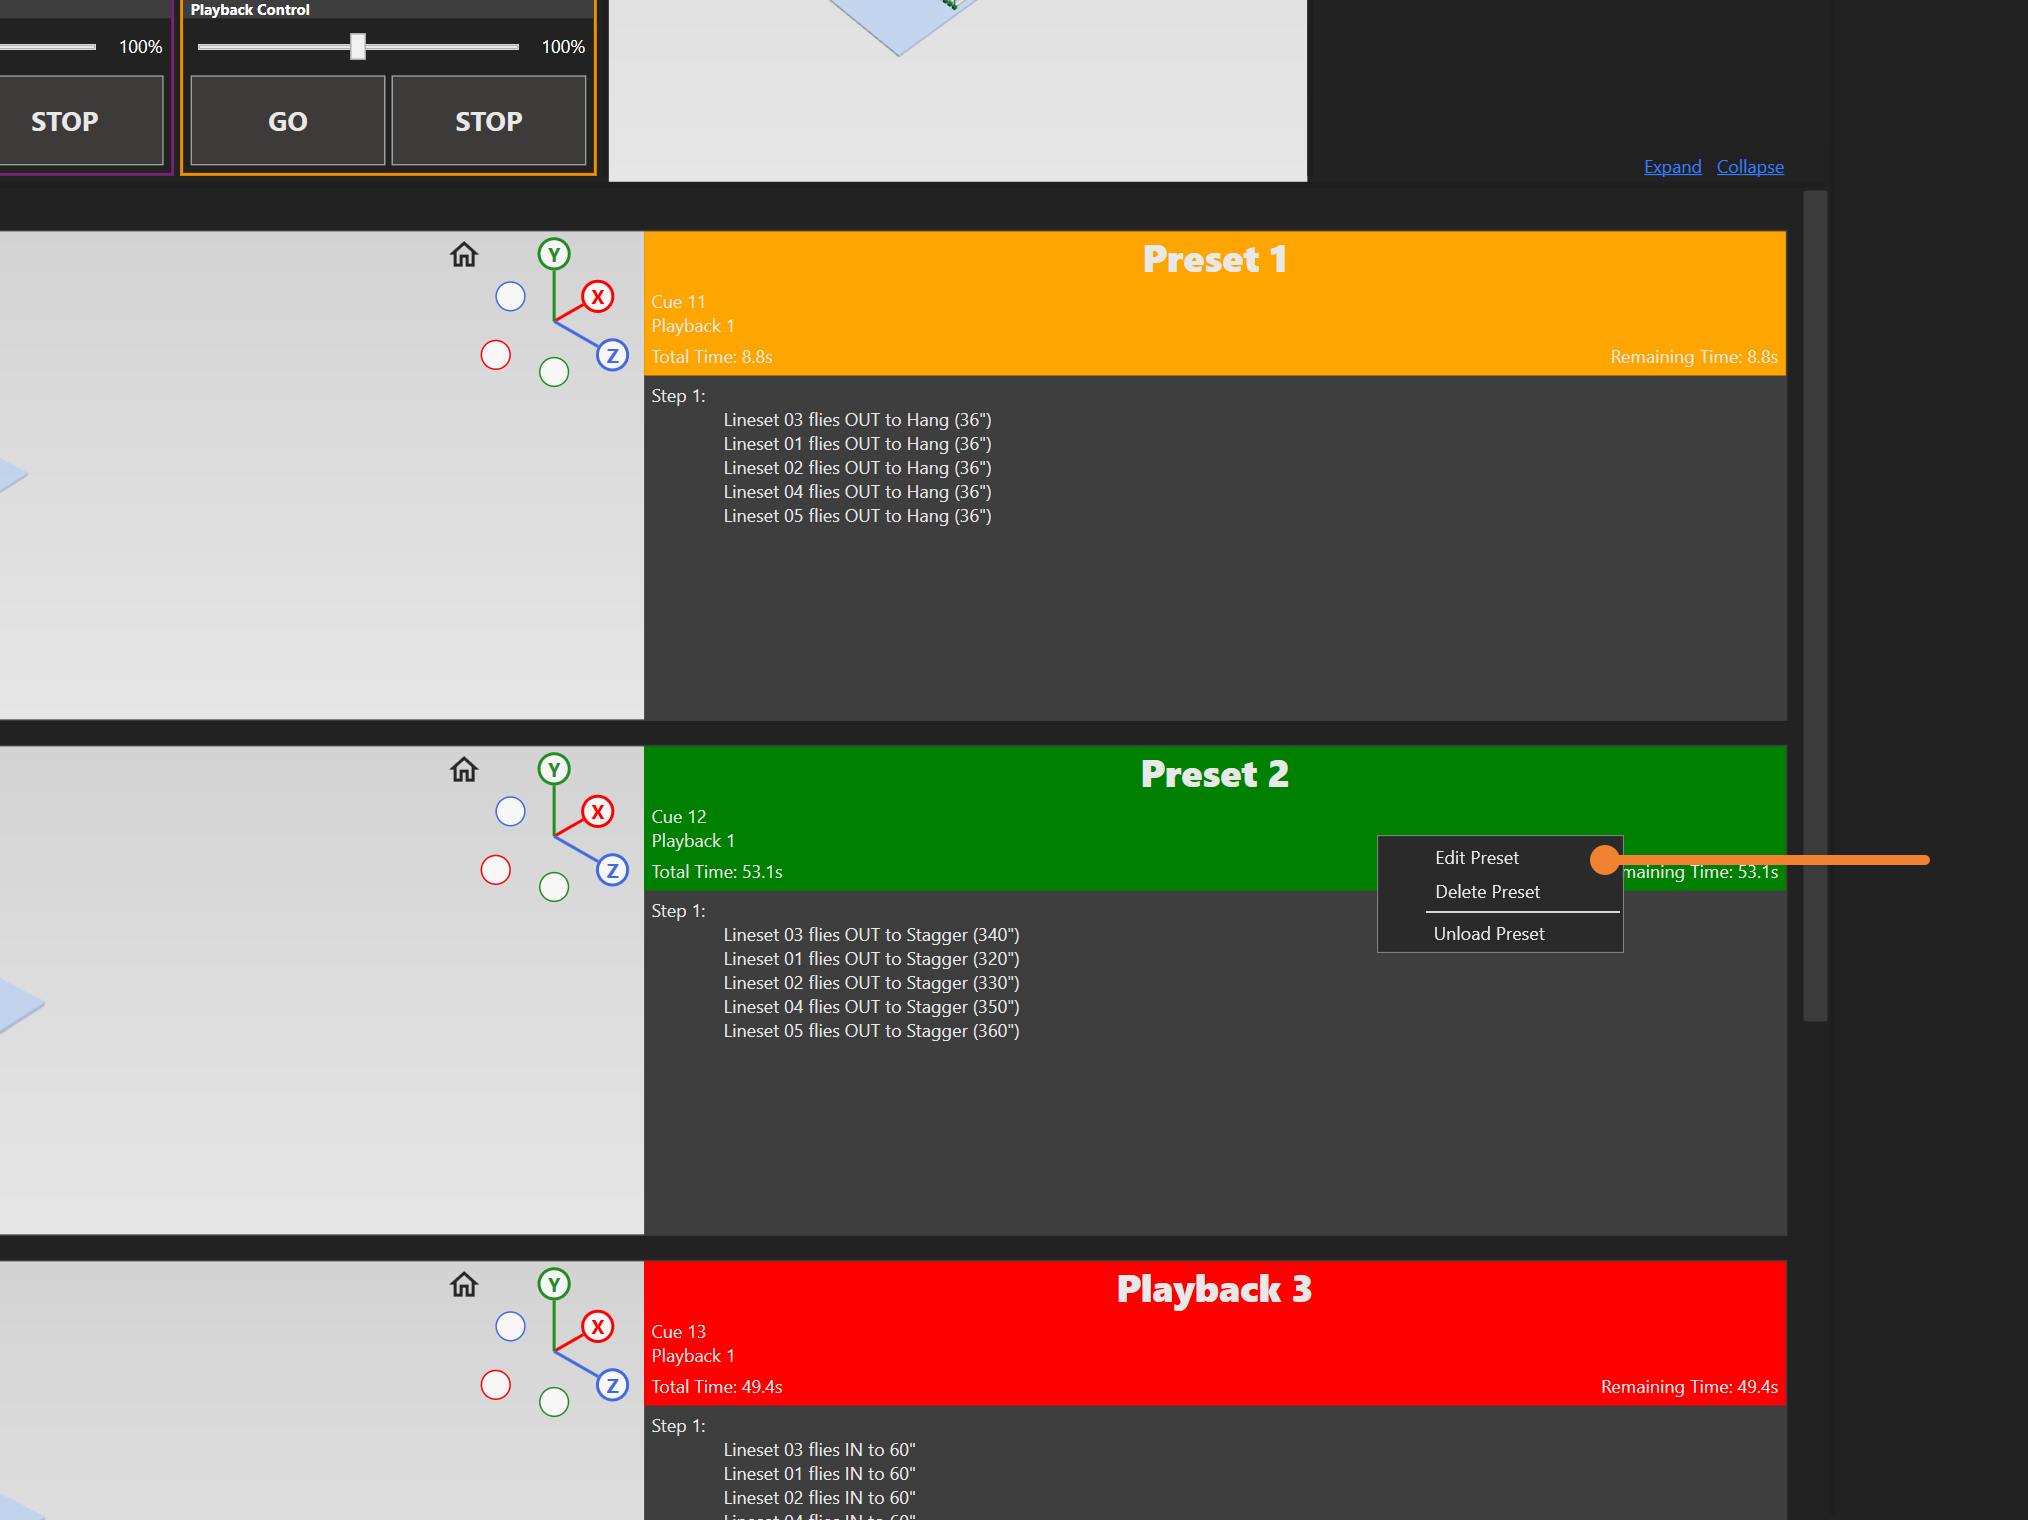
Task: Select the X-axis indicator on Playback 3
Action: 598,1326
